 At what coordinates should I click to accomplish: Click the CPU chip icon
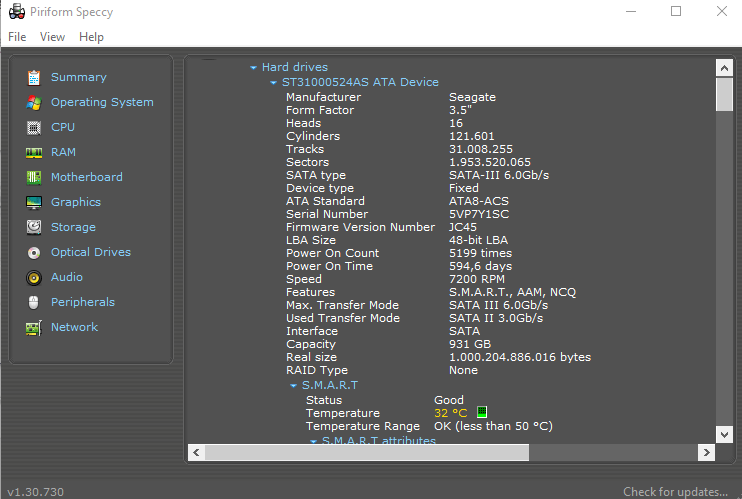tap(34, 127)
